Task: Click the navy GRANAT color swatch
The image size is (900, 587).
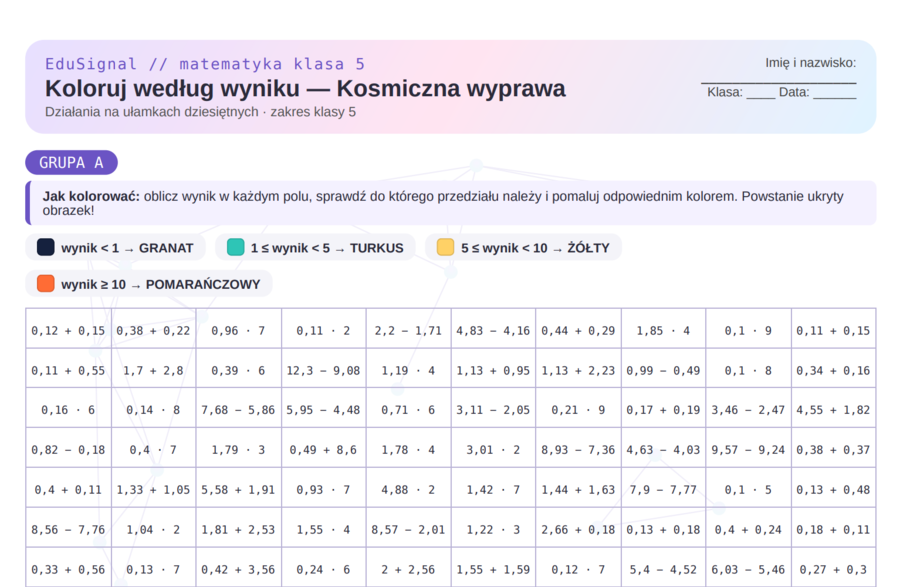Action: tap(45, 247)
